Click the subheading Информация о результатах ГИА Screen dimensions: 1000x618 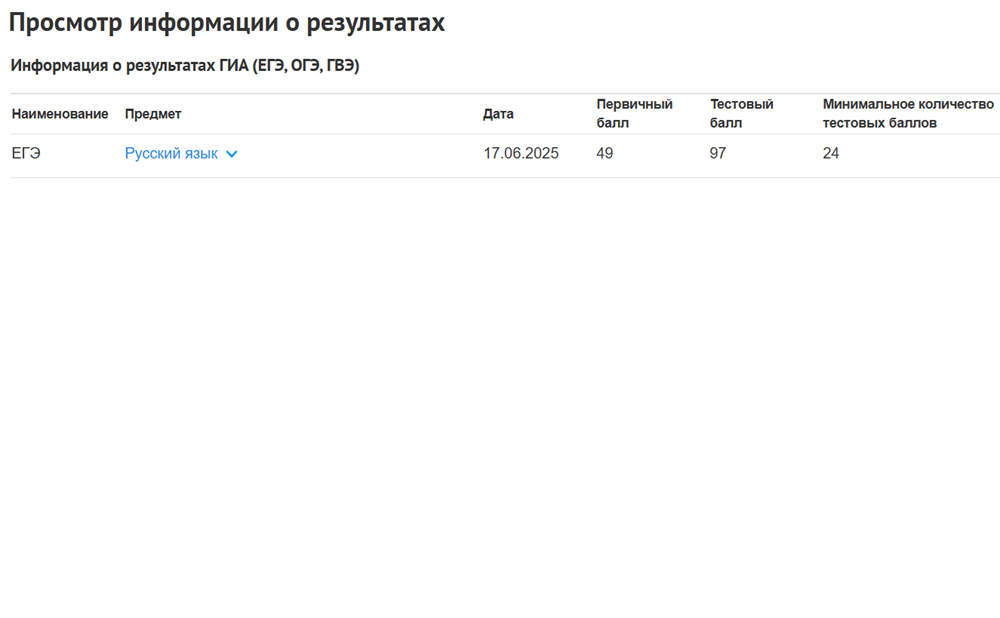pyautogui.click(x=185, y=66)
